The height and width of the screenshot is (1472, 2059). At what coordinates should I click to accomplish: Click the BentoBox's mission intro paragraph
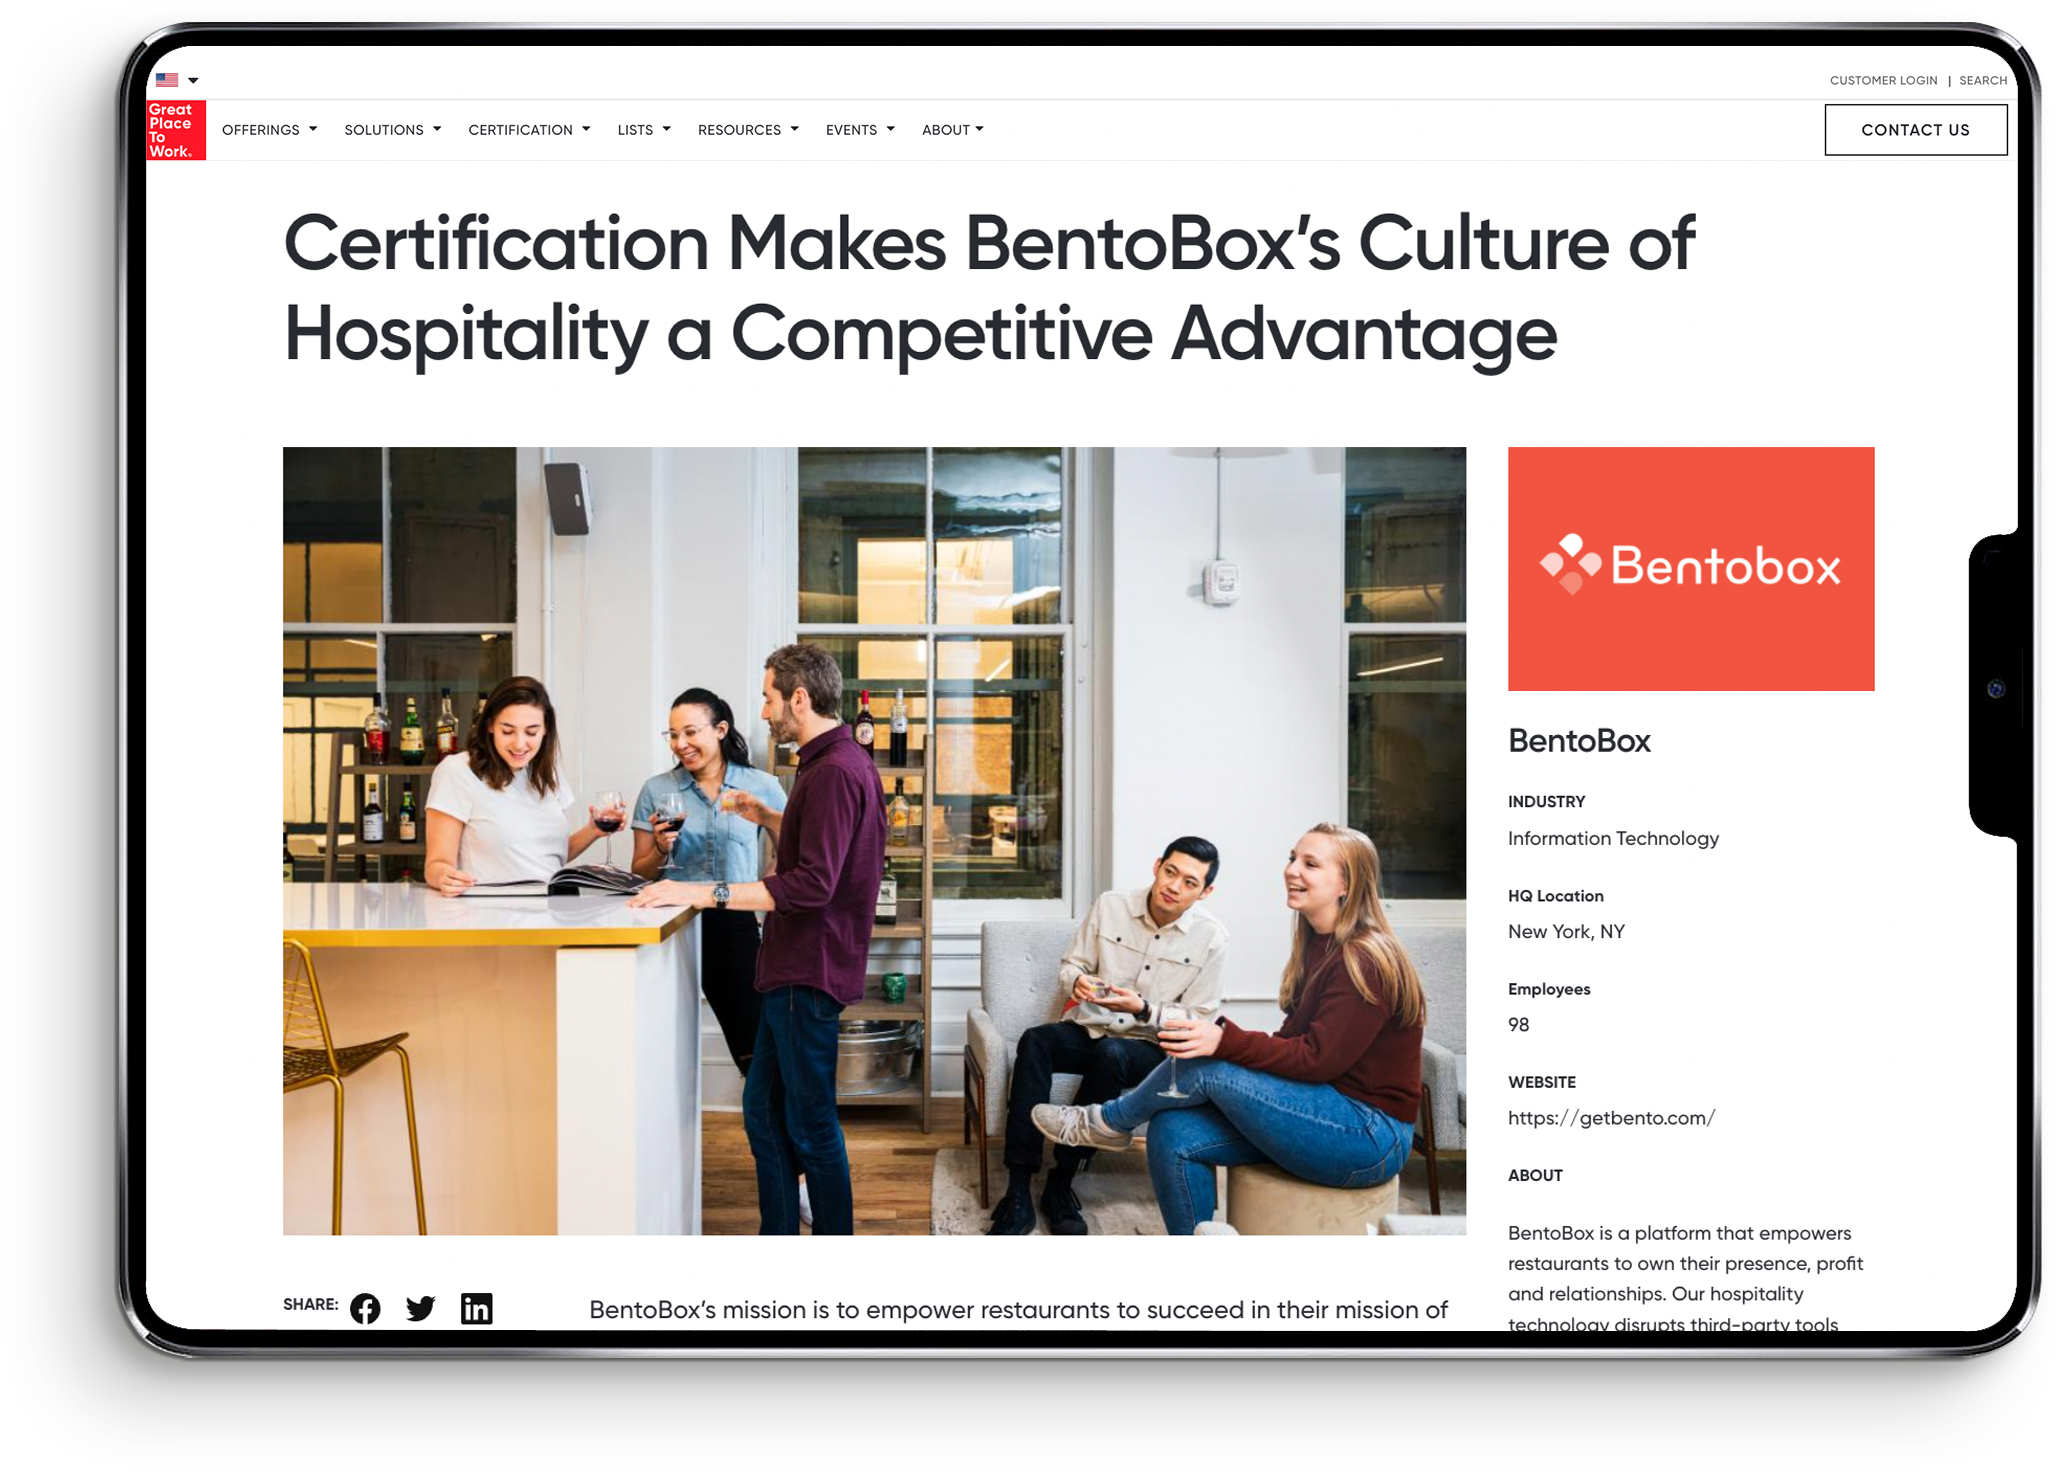(x=1018, y=1310)
